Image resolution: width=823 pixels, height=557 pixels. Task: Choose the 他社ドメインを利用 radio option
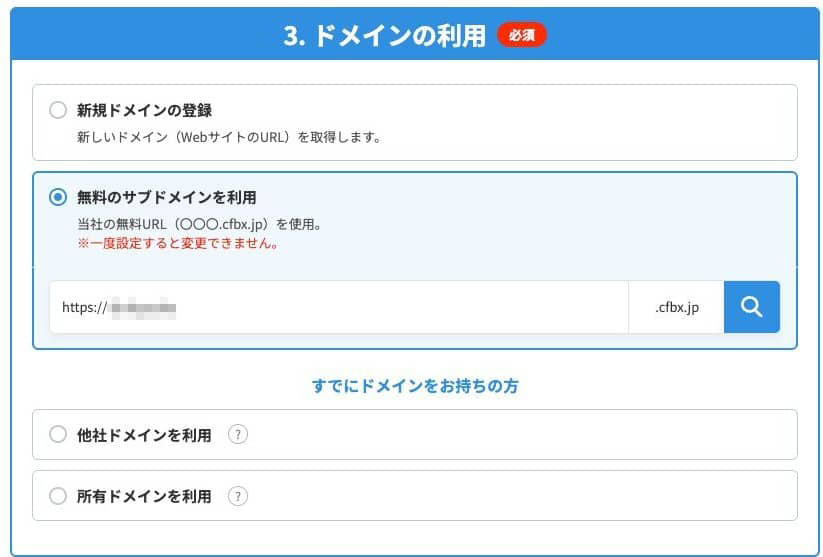coord(58,434)
